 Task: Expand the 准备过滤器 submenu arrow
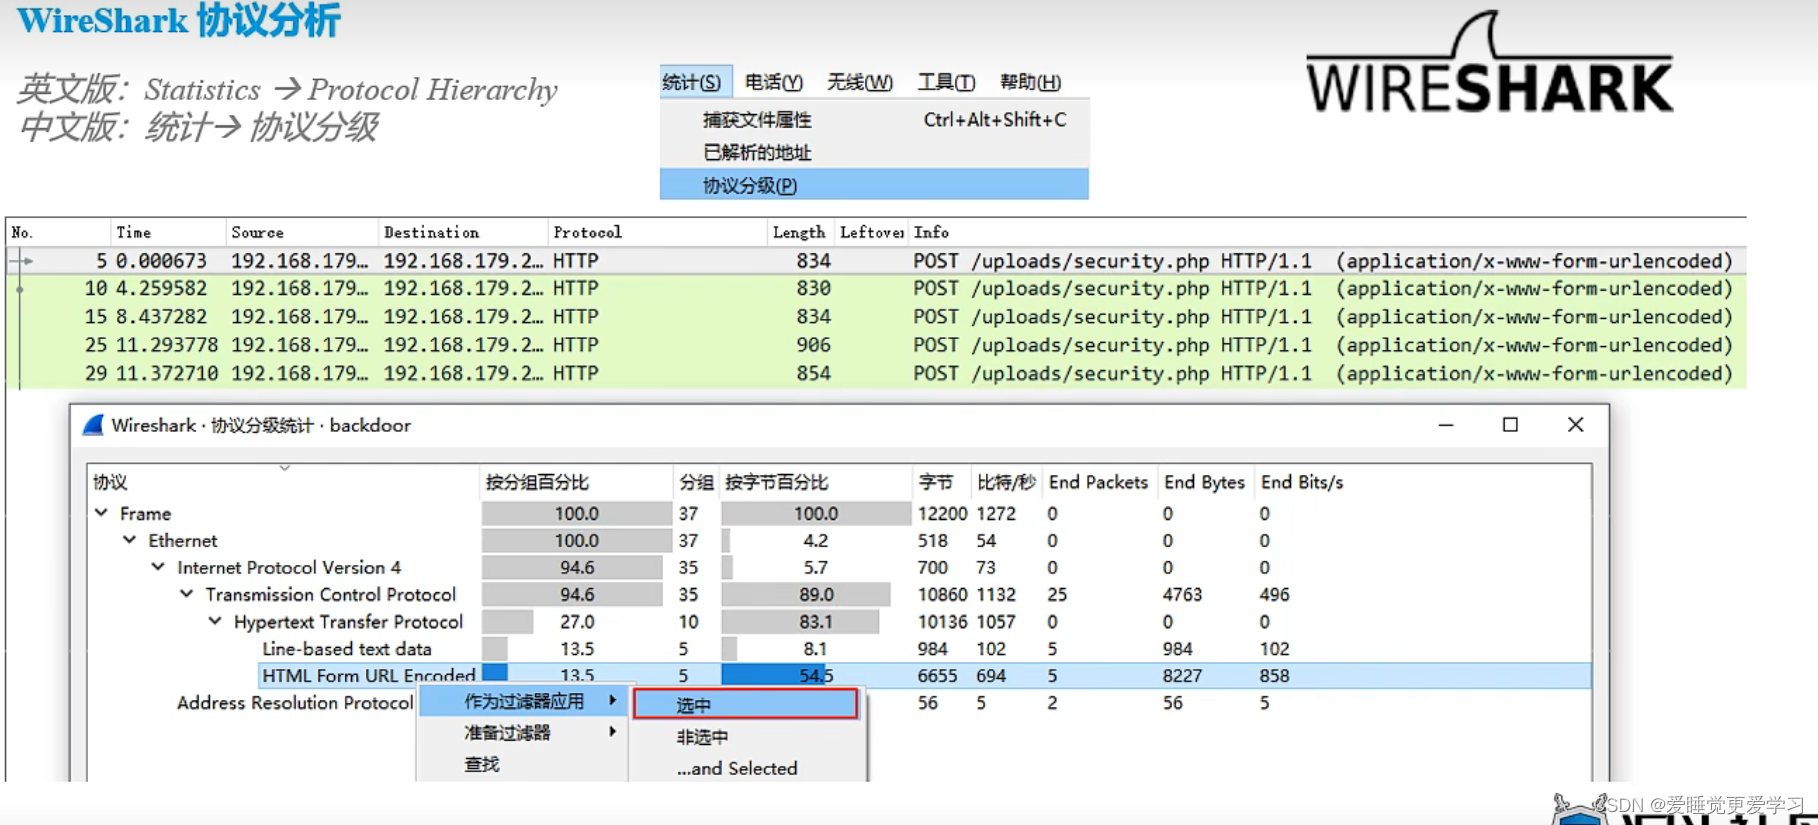coord(612,732)
